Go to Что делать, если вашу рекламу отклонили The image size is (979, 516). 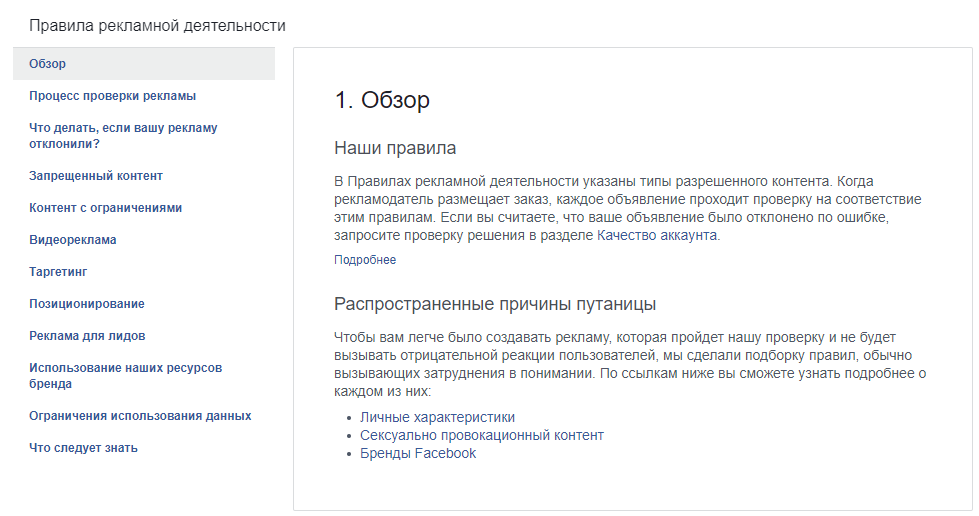tap(123, 136)
